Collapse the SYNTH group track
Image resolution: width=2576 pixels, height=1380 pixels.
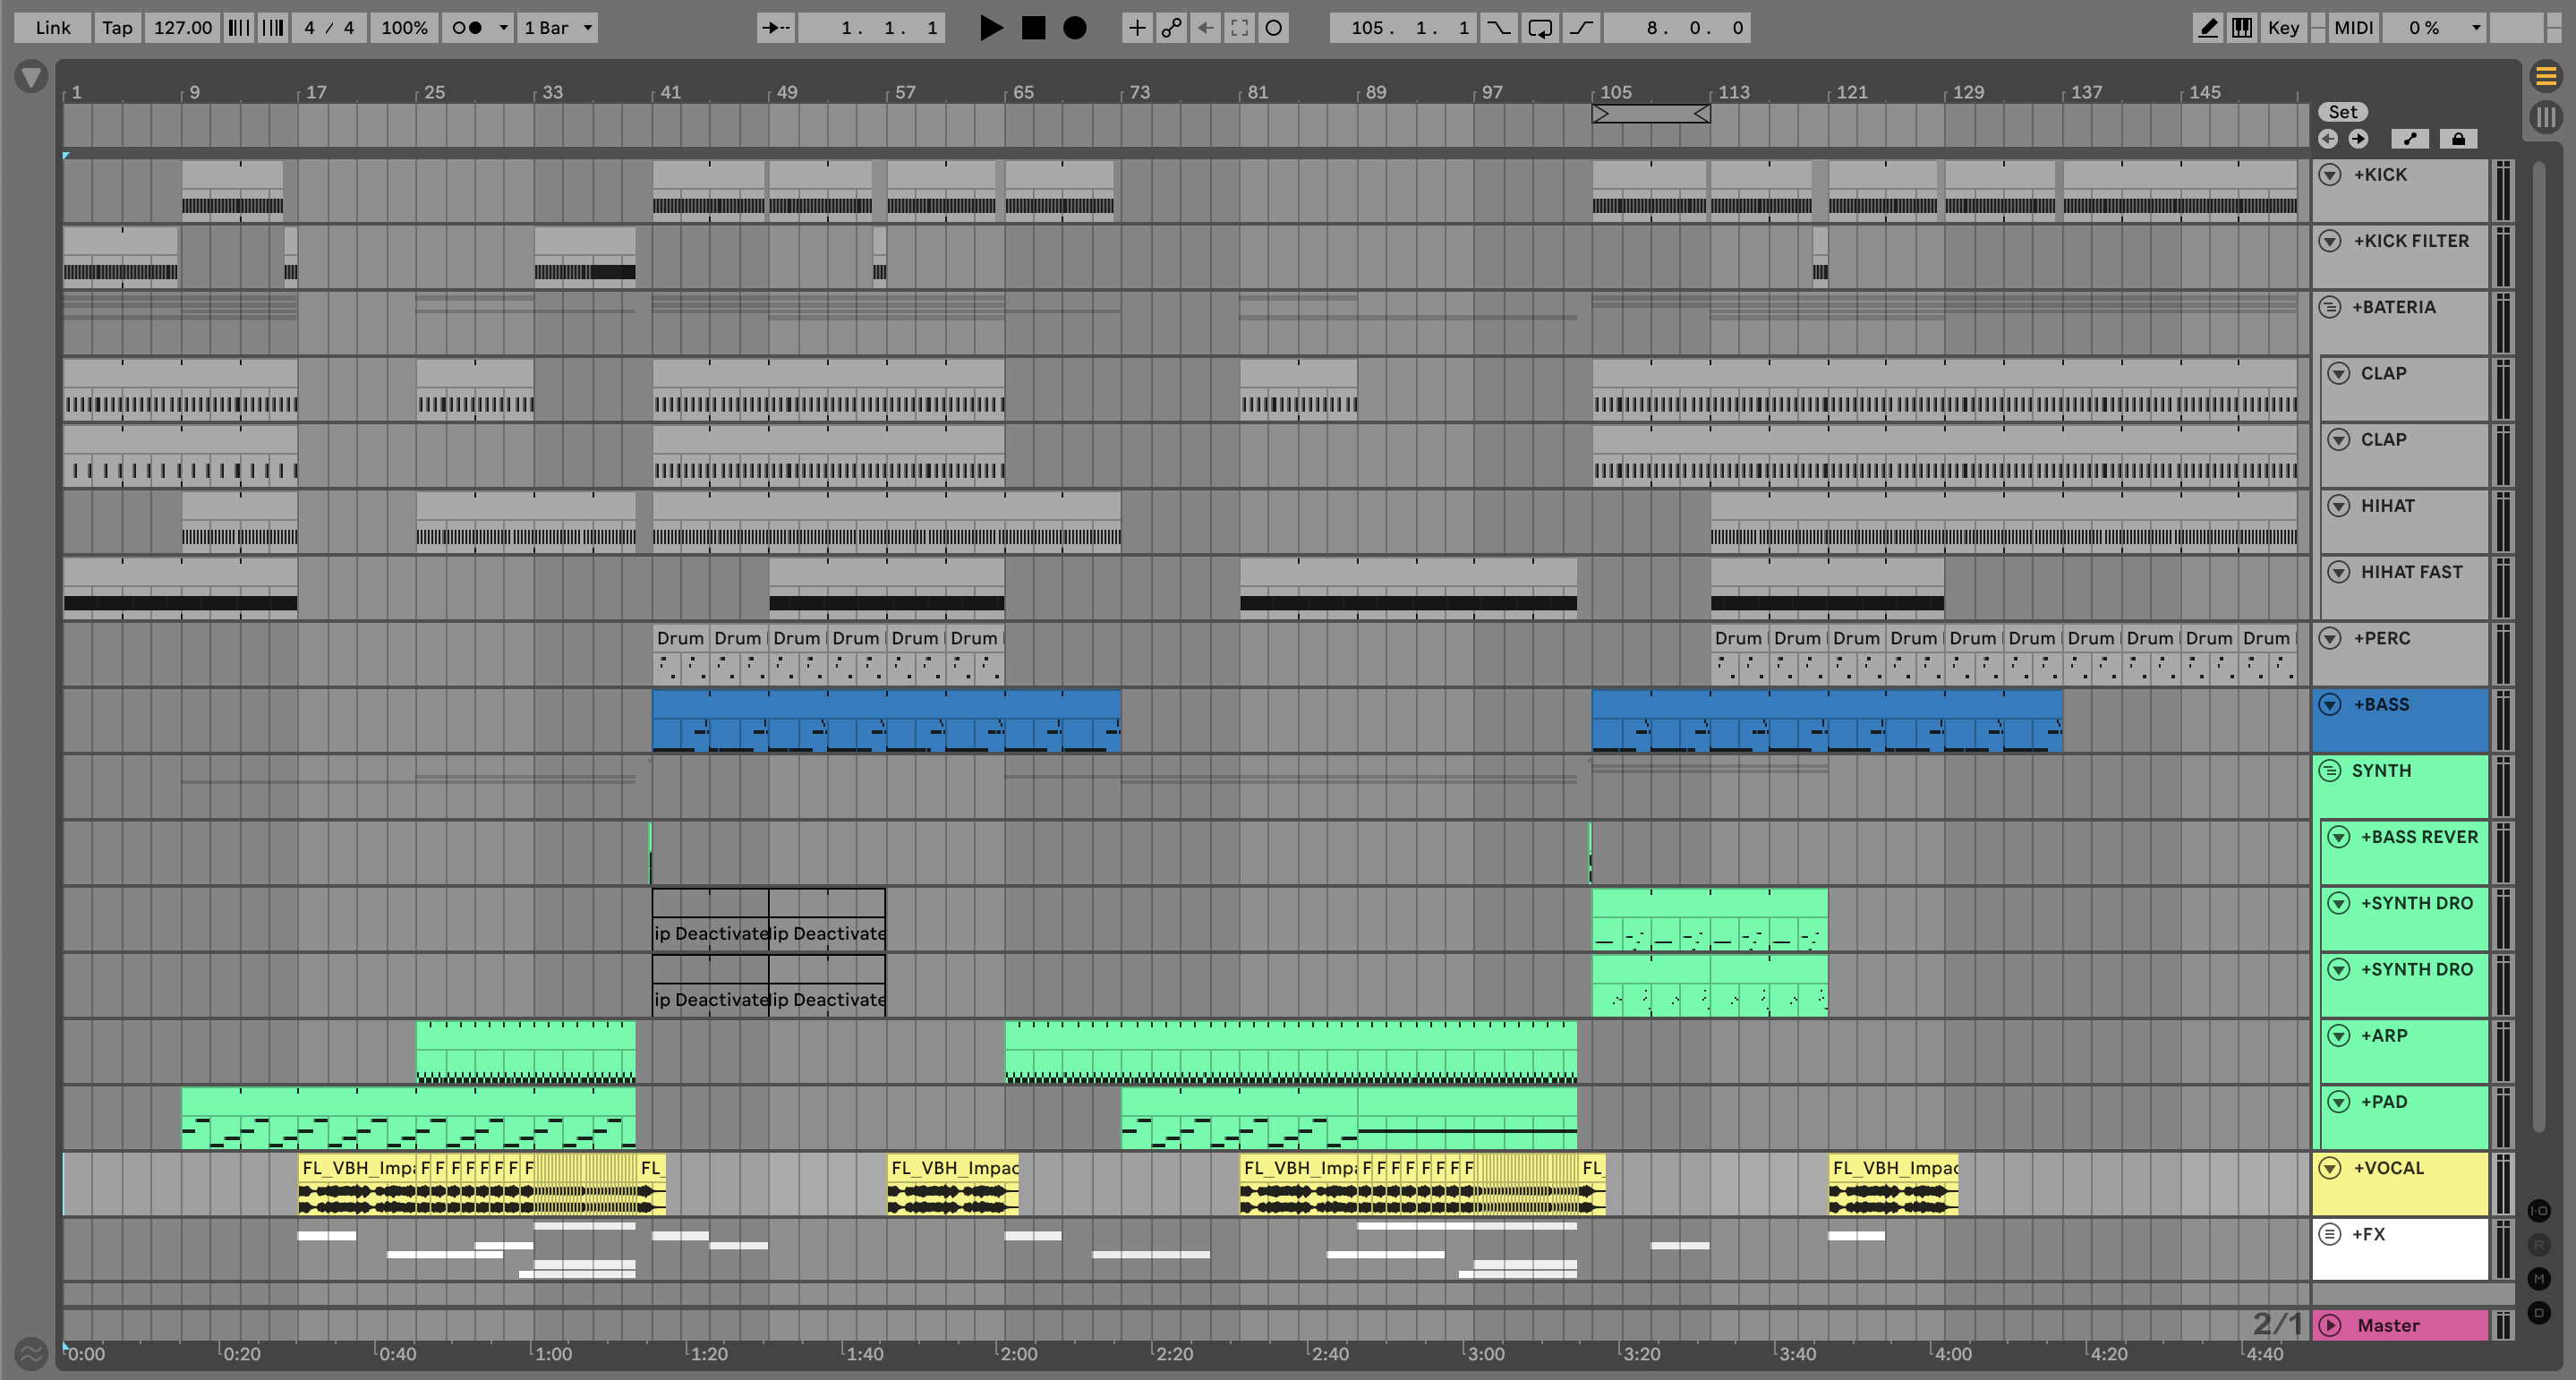click(x=2330, y=771)
